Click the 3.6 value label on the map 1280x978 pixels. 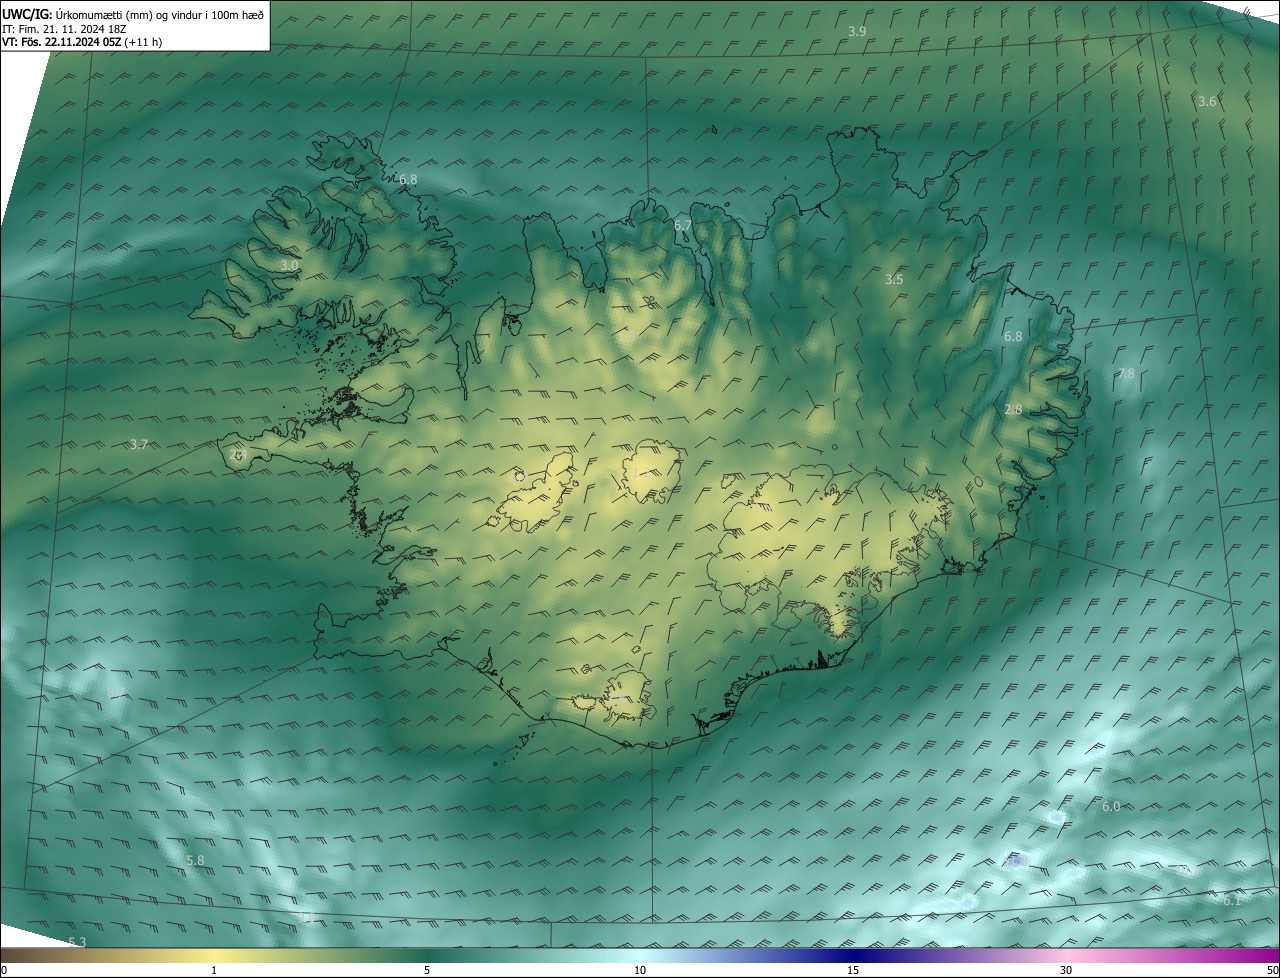coord(1207,102)
